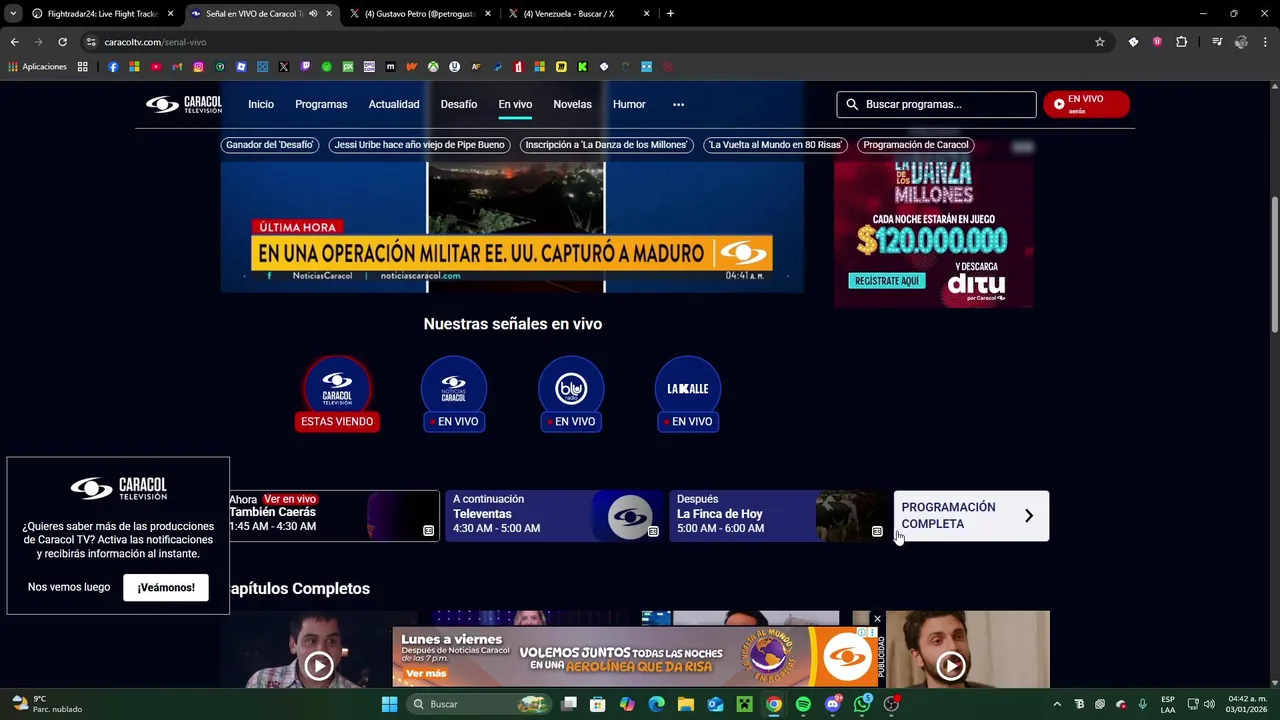This screenshot has width=1280, height=720.
Task: Open Programación Completa arrow
Action: click(1029, 516)
